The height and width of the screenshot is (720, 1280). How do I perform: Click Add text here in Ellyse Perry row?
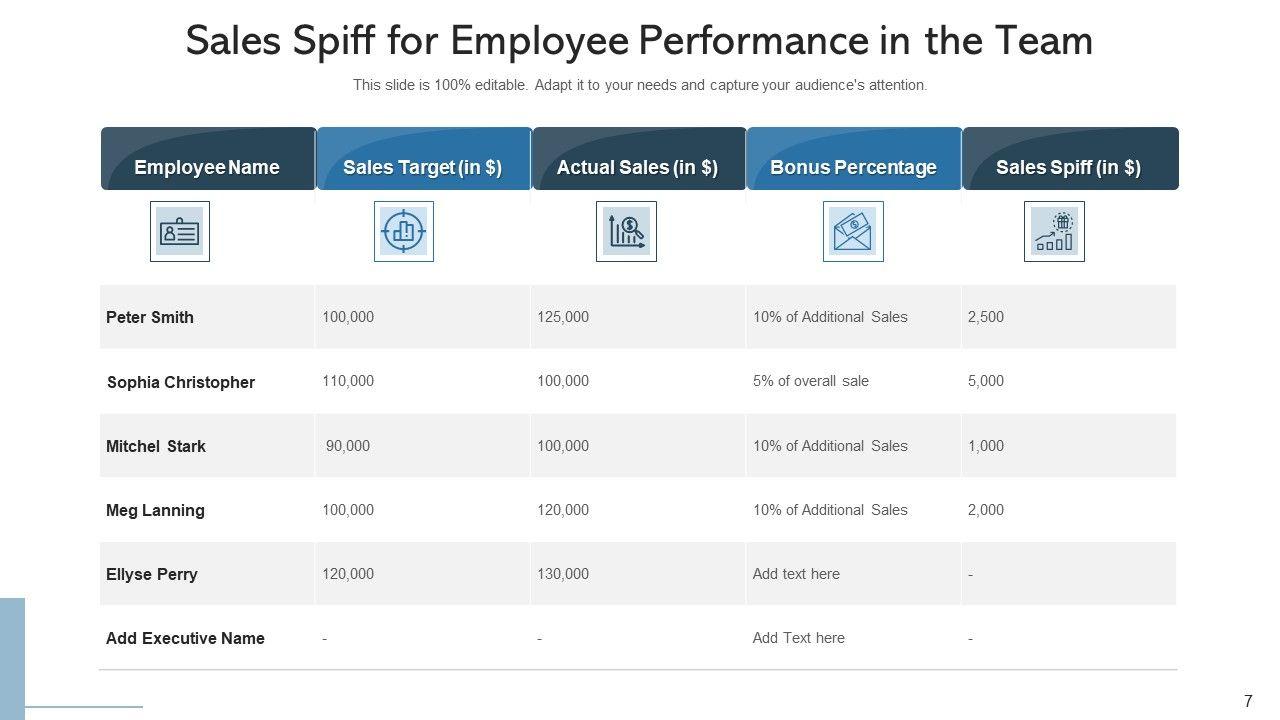click(796, 574)
